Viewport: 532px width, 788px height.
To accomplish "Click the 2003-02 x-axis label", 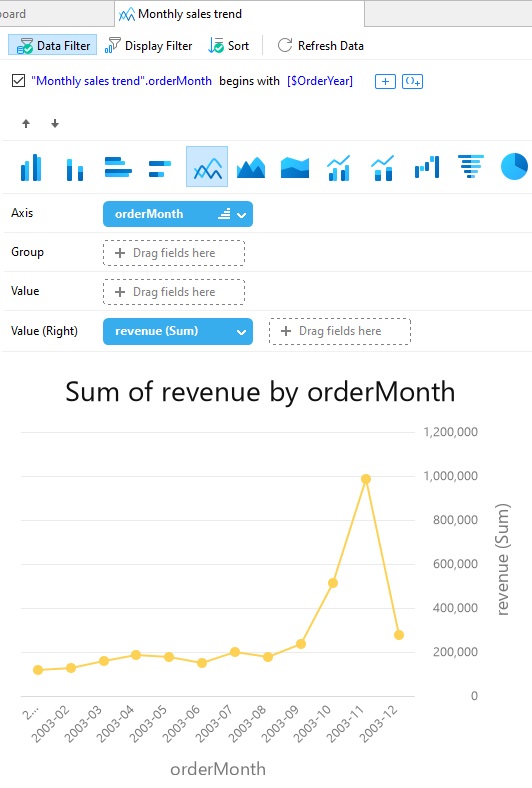I will [50, 724].
